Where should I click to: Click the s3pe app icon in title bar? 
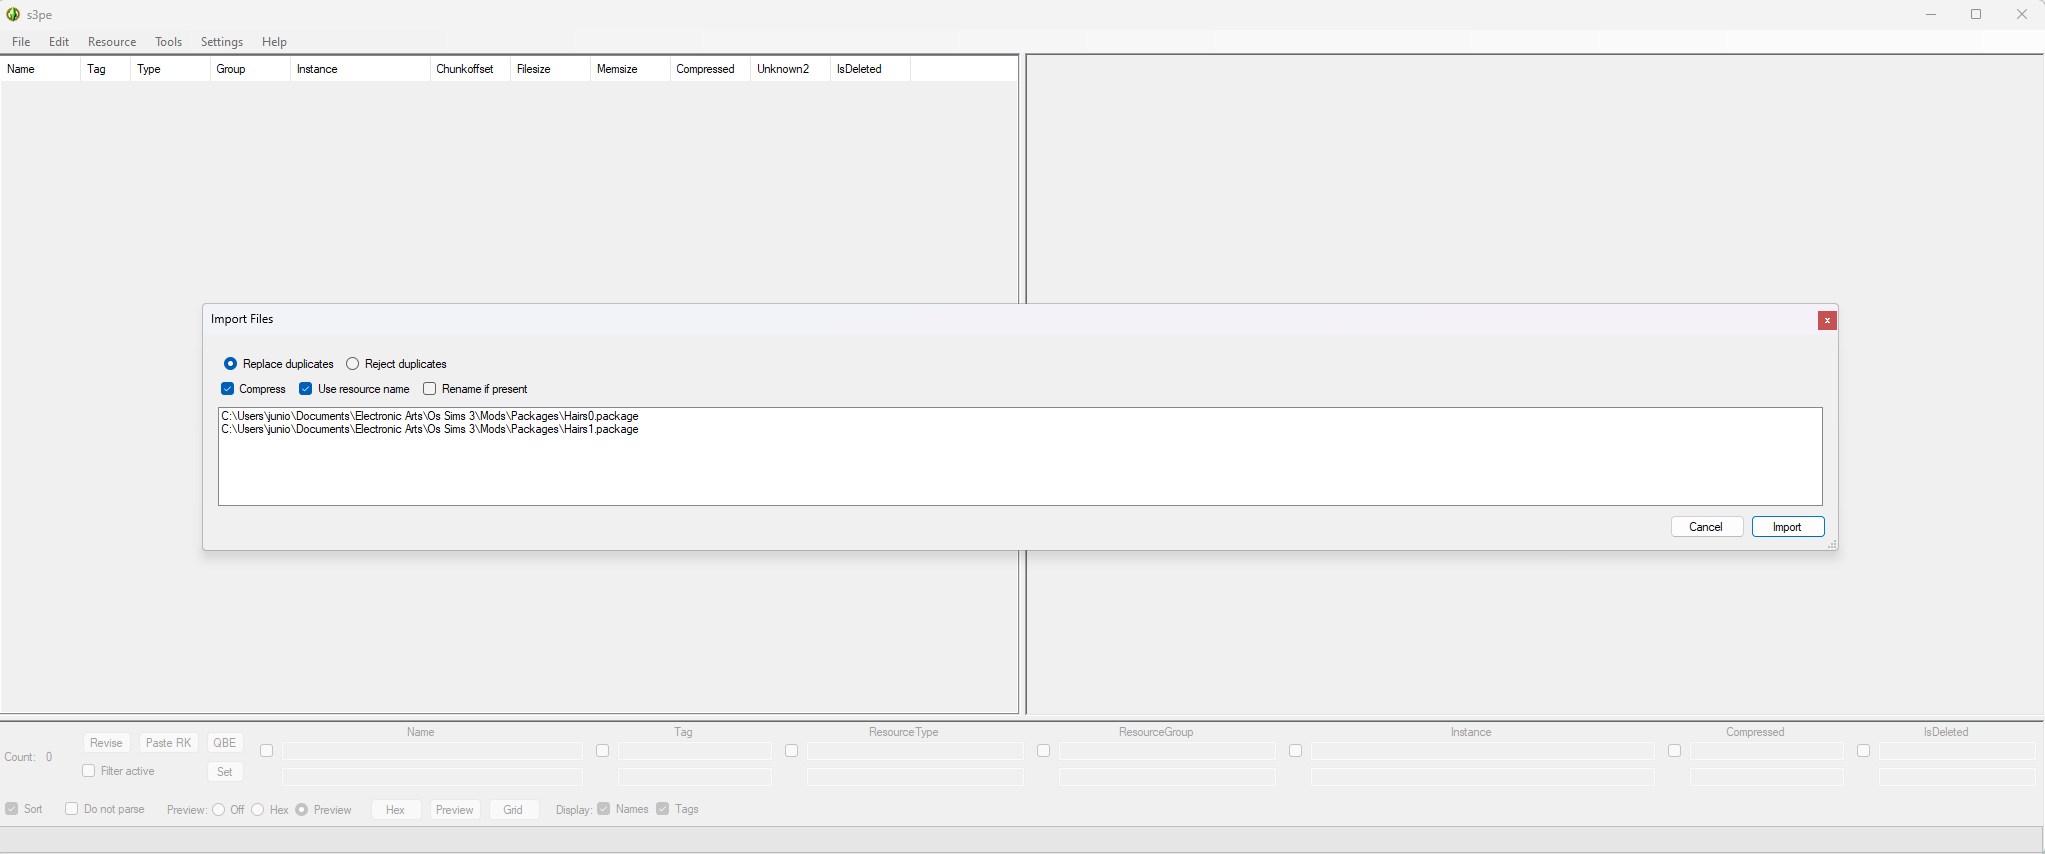pyautogui.click(x=13, y=14)
